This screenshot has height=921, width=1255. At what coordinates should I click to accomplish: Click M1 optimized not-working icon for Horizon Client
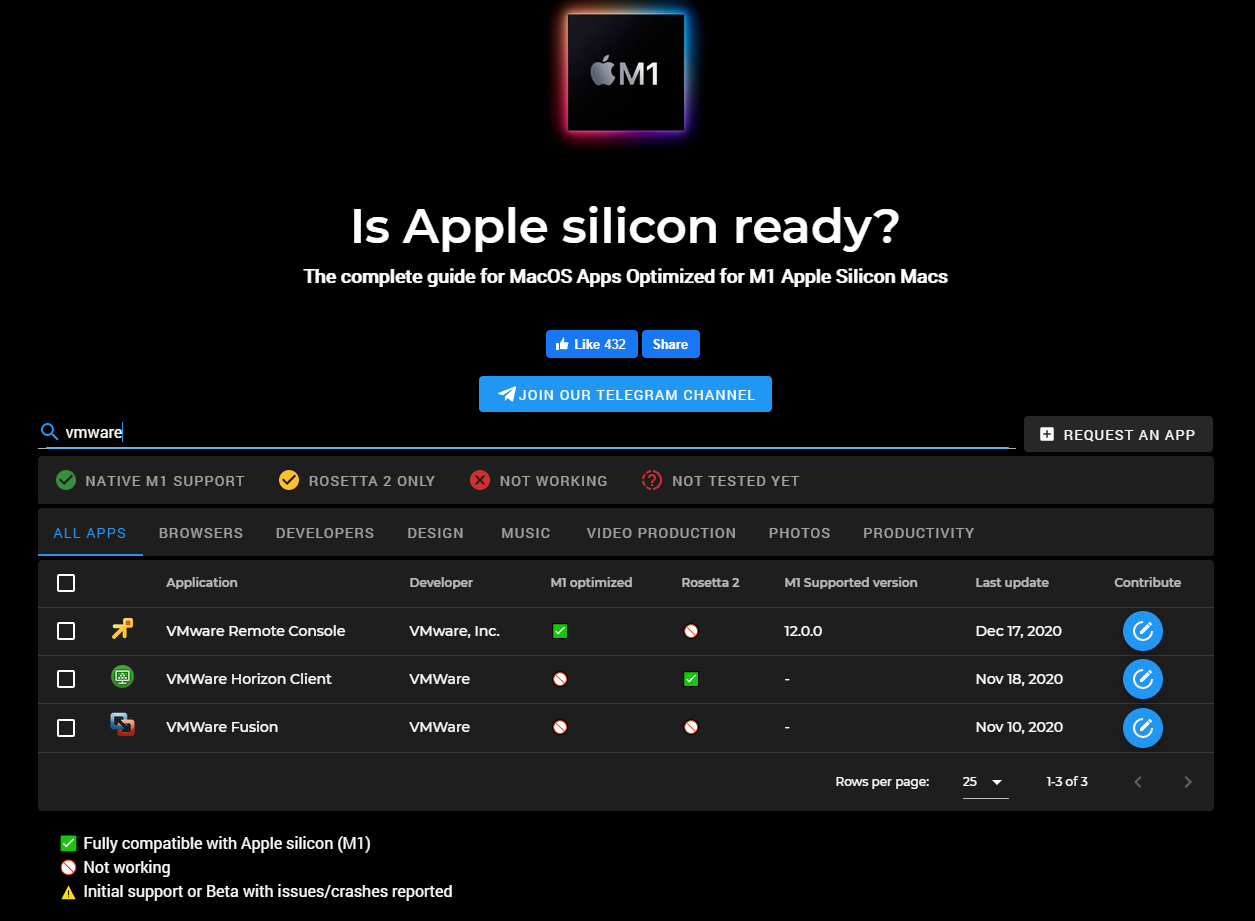(560, 679)
